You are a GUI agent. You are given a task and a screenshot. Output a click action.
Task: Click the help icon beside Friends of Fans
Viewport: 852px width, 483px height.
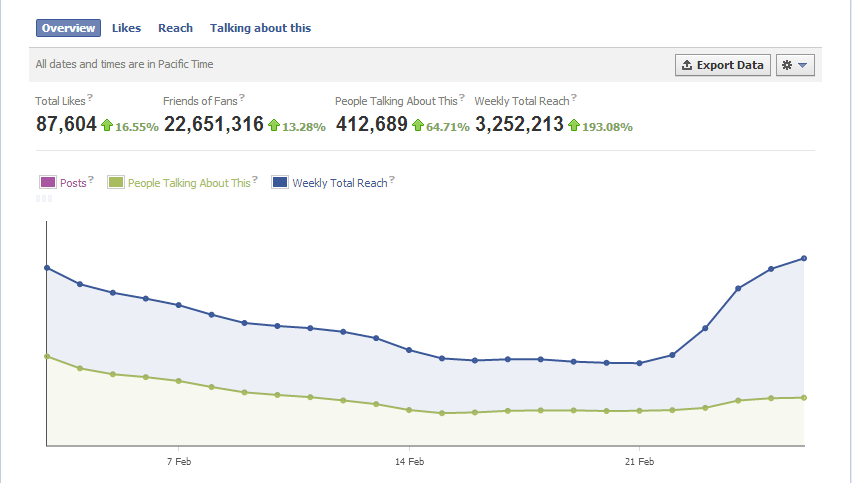242,97
